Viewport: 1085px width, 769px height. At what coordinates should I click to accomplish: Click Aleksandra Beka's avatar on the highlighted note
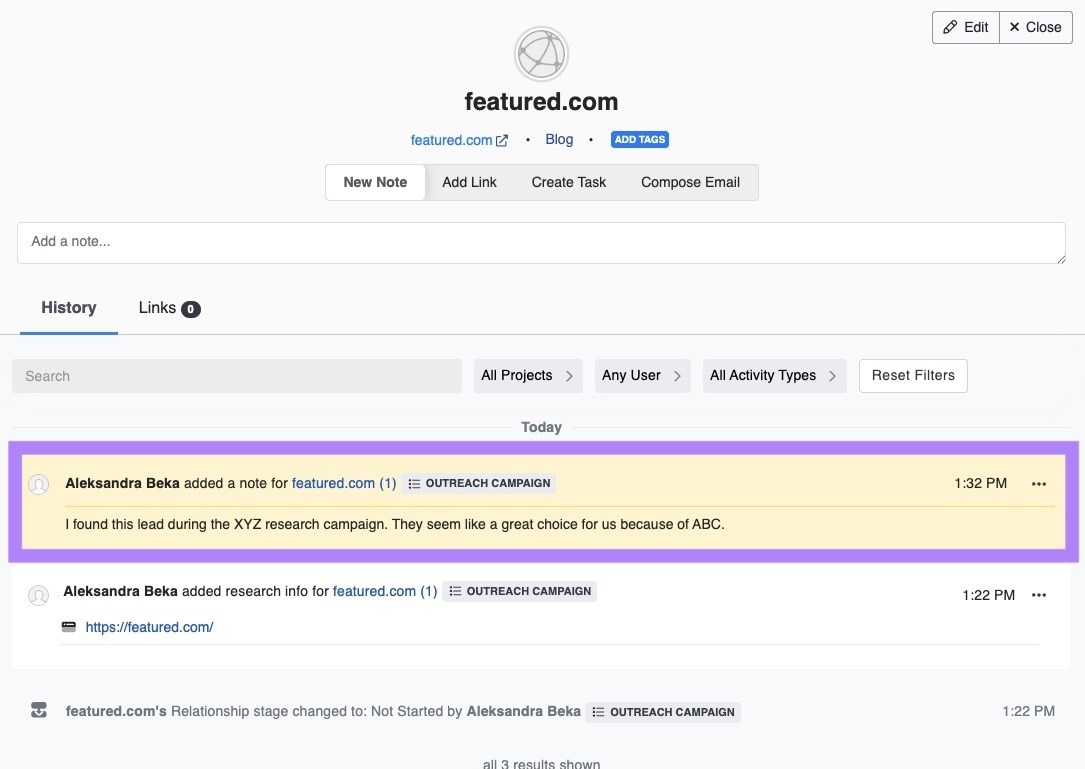(x=39, y=484)
